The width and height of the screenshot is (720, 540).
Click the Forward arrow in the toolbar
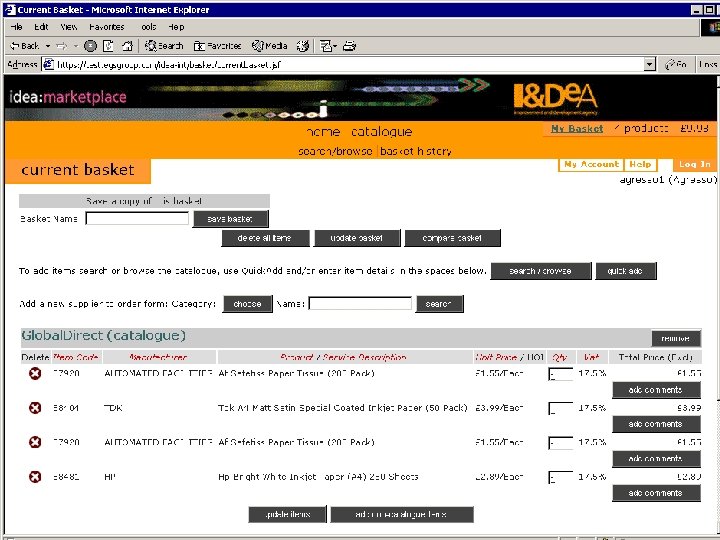62,46
